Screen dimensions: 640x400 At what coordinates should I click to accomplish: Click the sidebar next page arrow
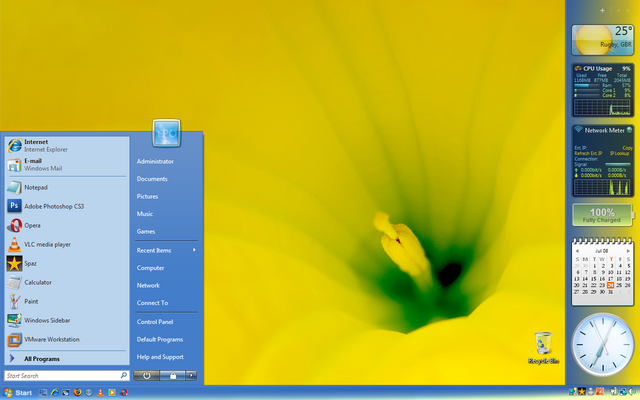[628, 10]
